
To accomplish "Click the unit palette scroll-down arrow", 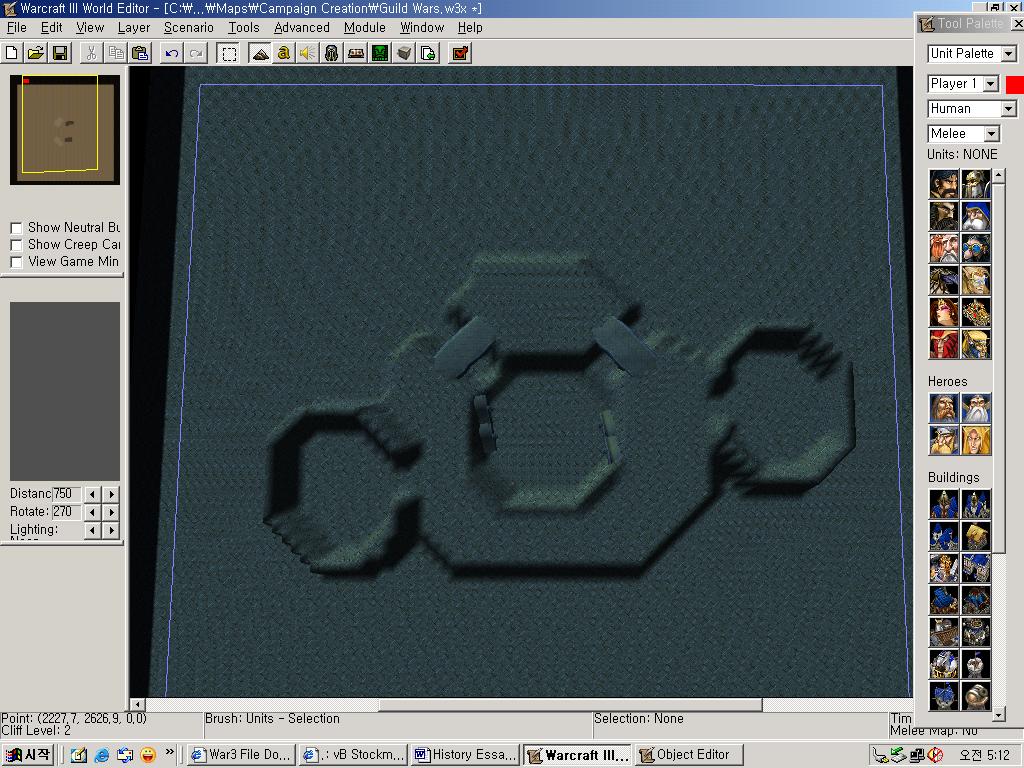I will (999, 715).
